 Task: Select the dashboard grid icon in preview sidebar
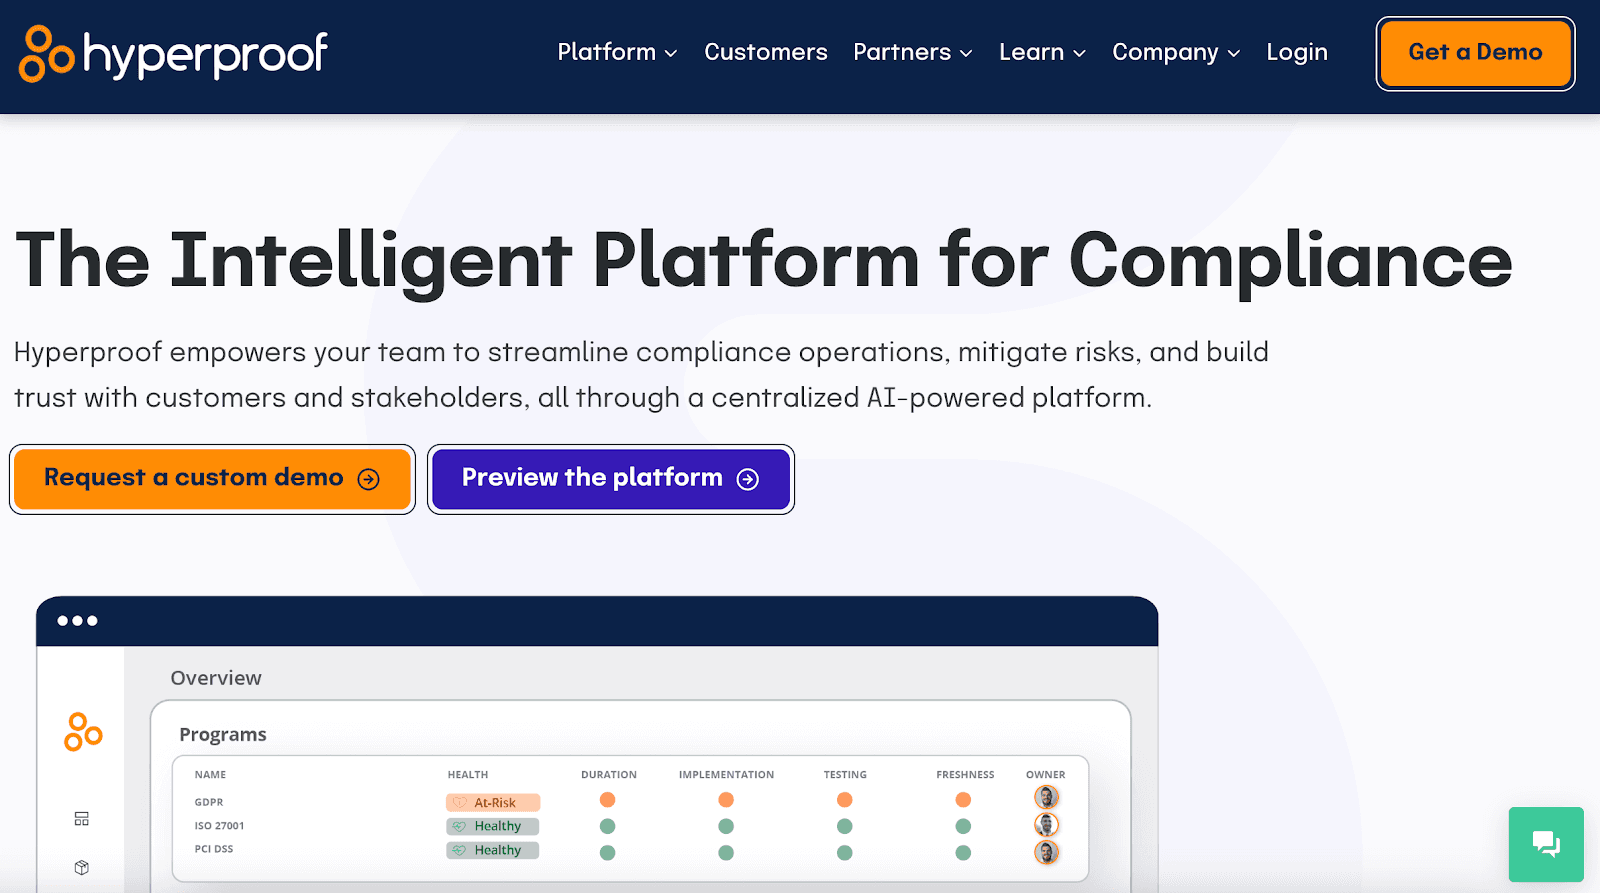pyautogui.click(x=82, y=819)
